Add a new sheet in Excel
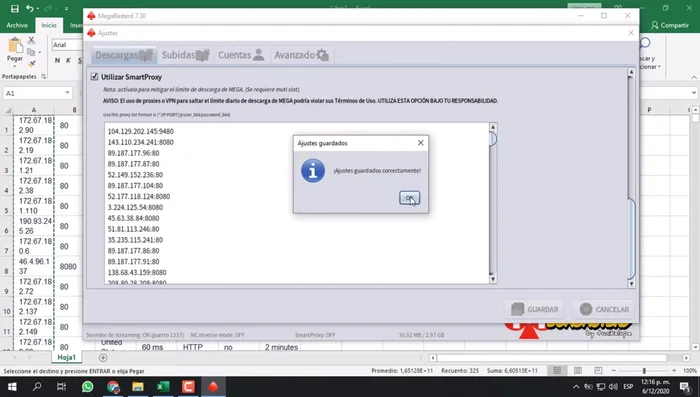This screenshot has height=397, width=700. click(103, 357)
